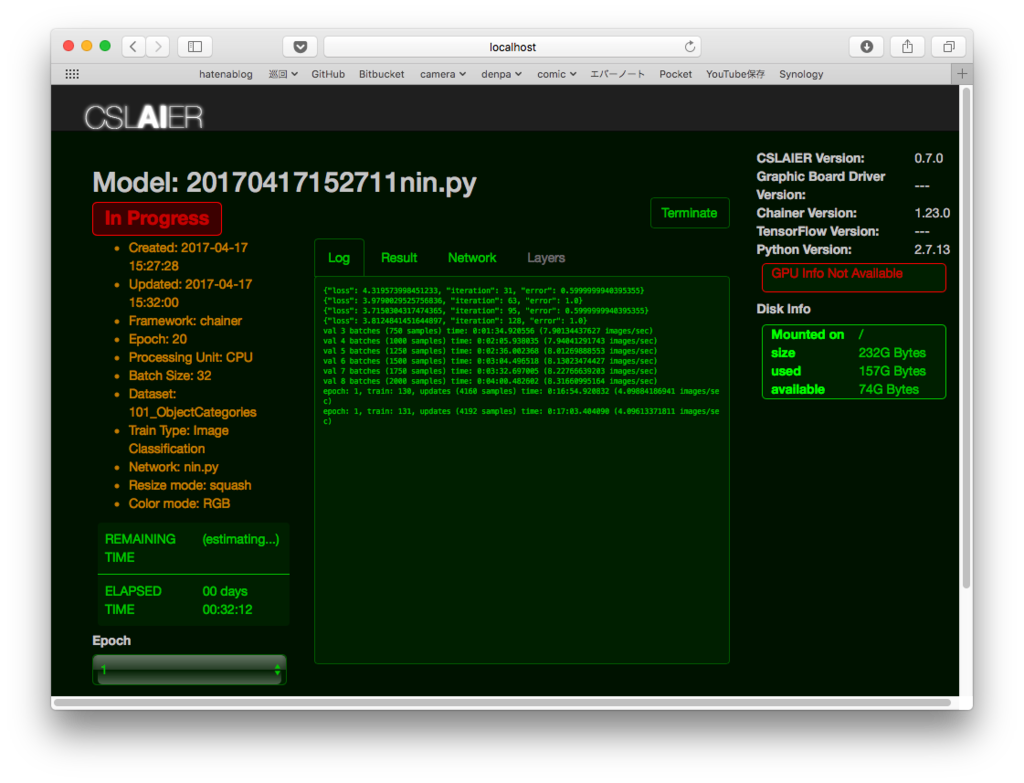Select the Processing Unit: CPU item
The height and width of the screenshot is (783, 1024).
[190, 357]
